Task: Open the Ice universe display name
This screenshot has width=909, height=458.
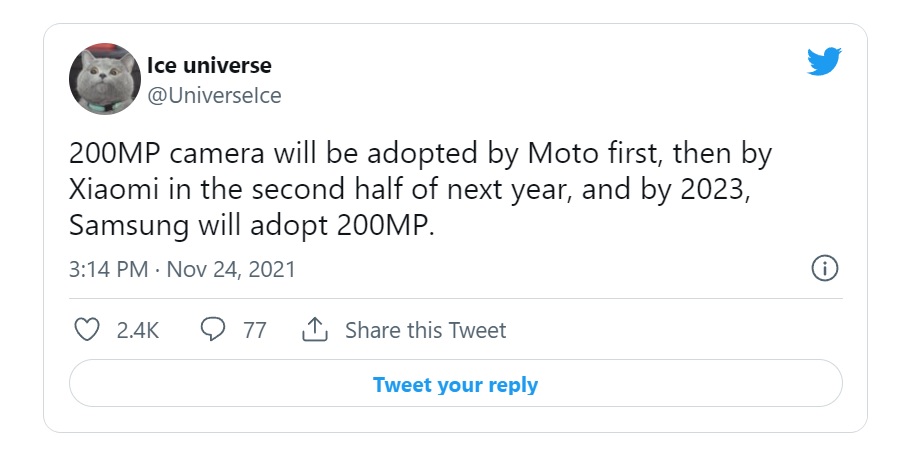Action: tap(209, 66)
